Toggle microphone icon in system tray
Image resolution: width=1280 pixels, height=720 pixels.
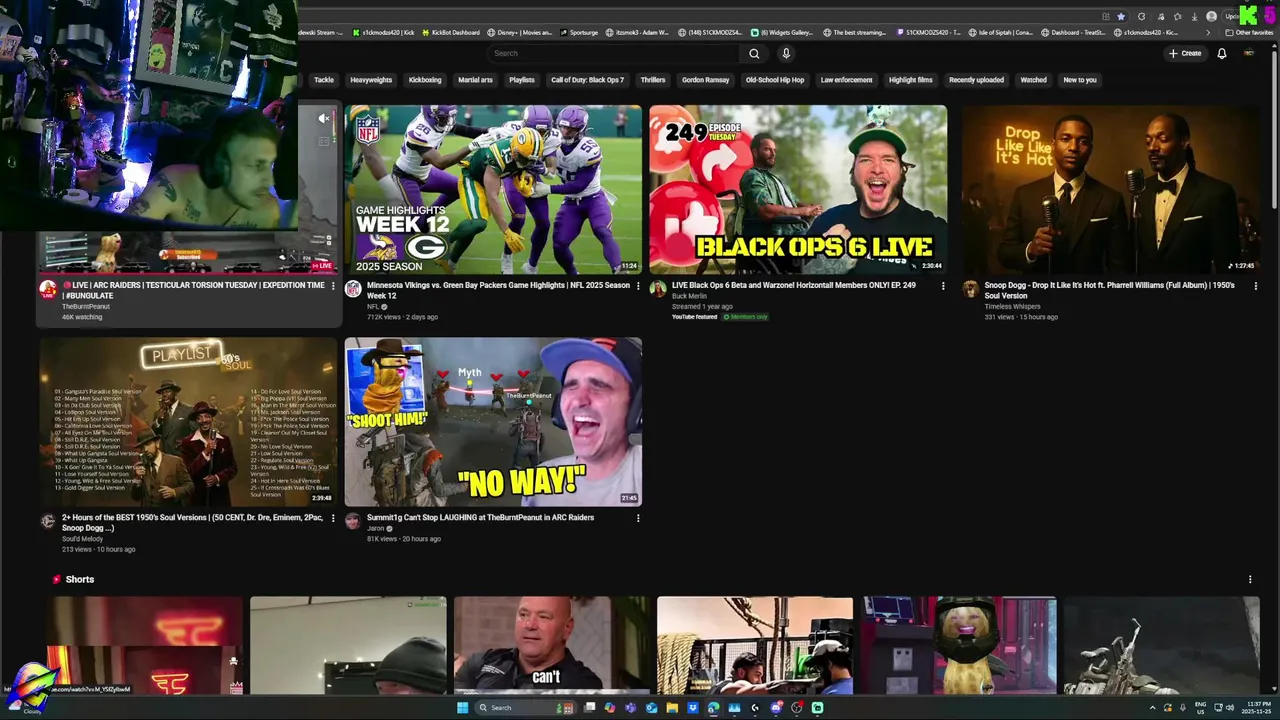[x=1183, y=708]
